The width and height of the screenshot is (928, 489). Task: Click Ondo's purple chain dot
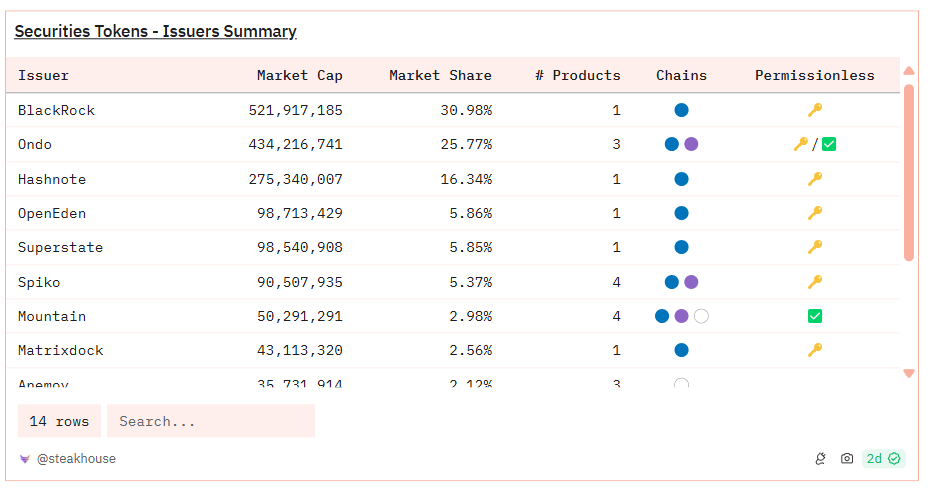[x=691, y=144]
